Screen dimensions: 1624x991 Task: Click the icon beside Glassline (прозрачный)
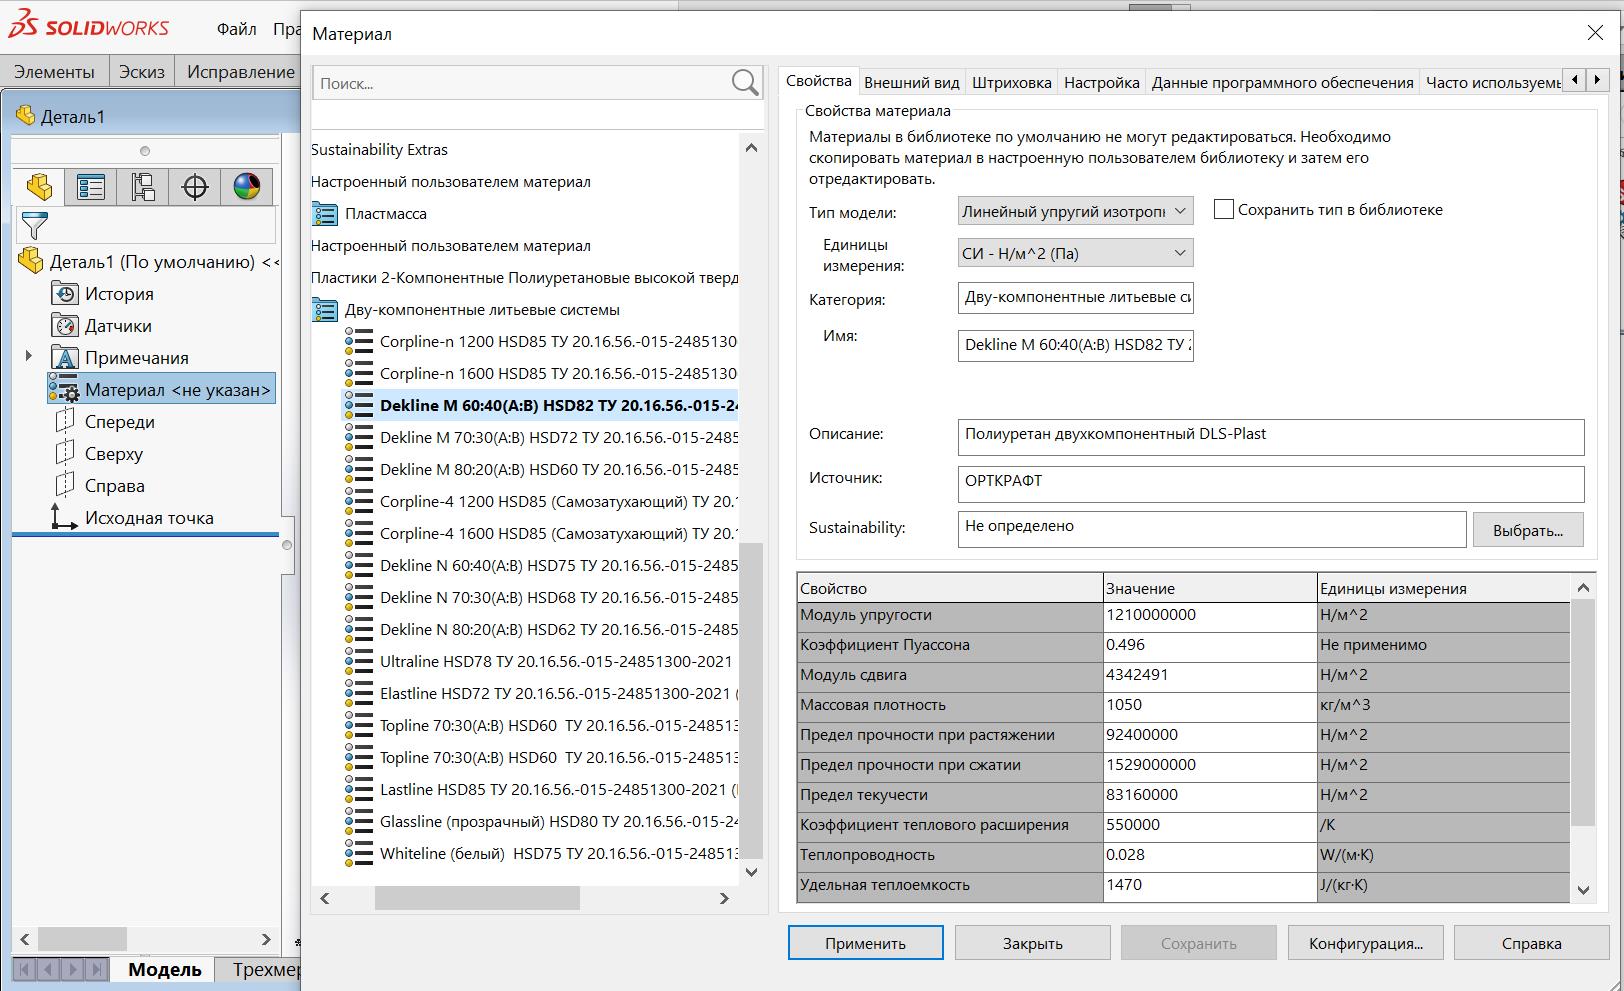coord(359,822)
